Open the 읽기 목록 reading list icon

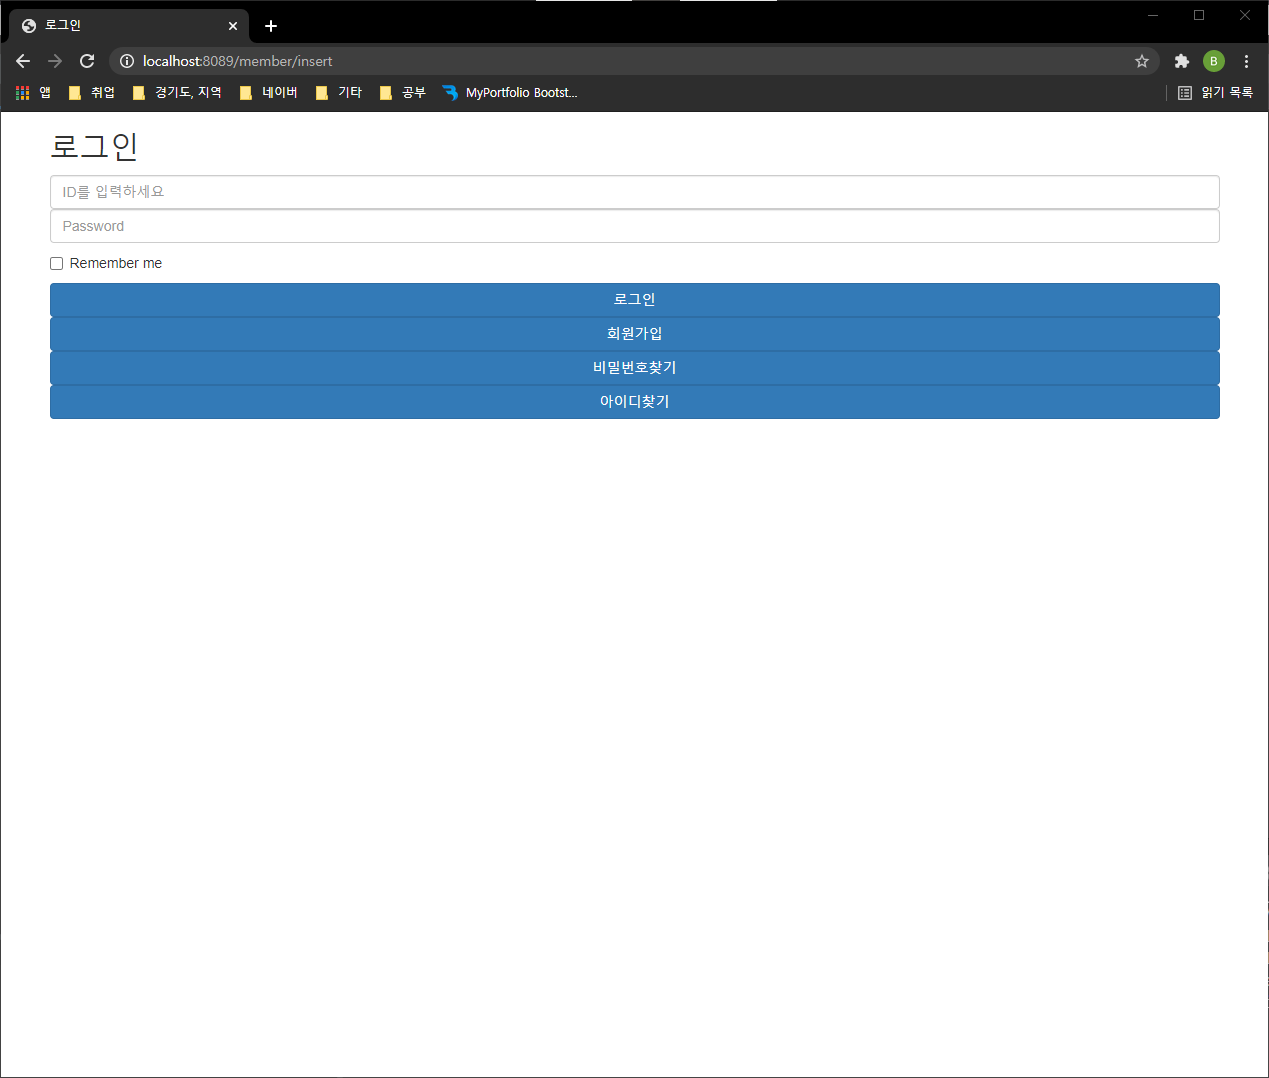click(x=1213, y=92)
